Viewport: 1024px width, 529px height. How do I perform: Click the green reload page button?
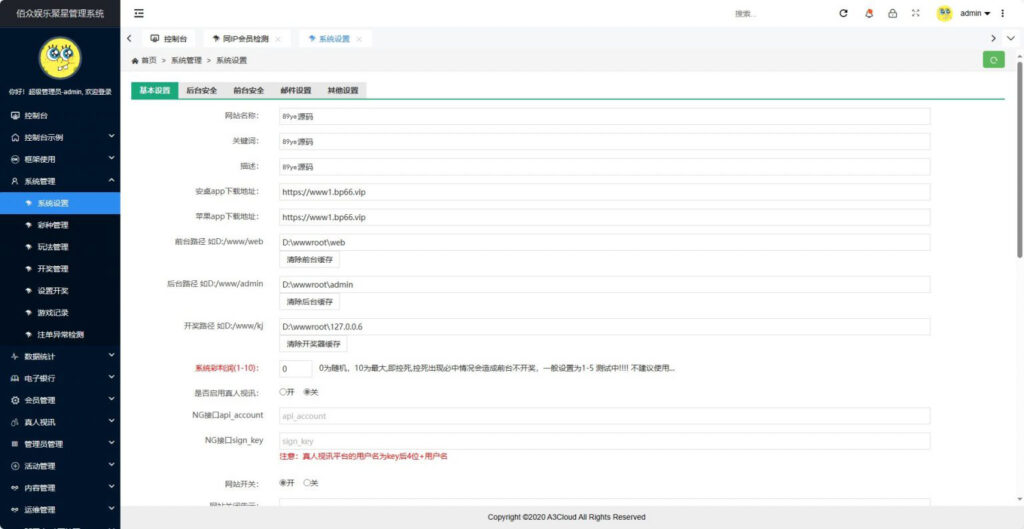pyautogui.click(x=993, y=60)
